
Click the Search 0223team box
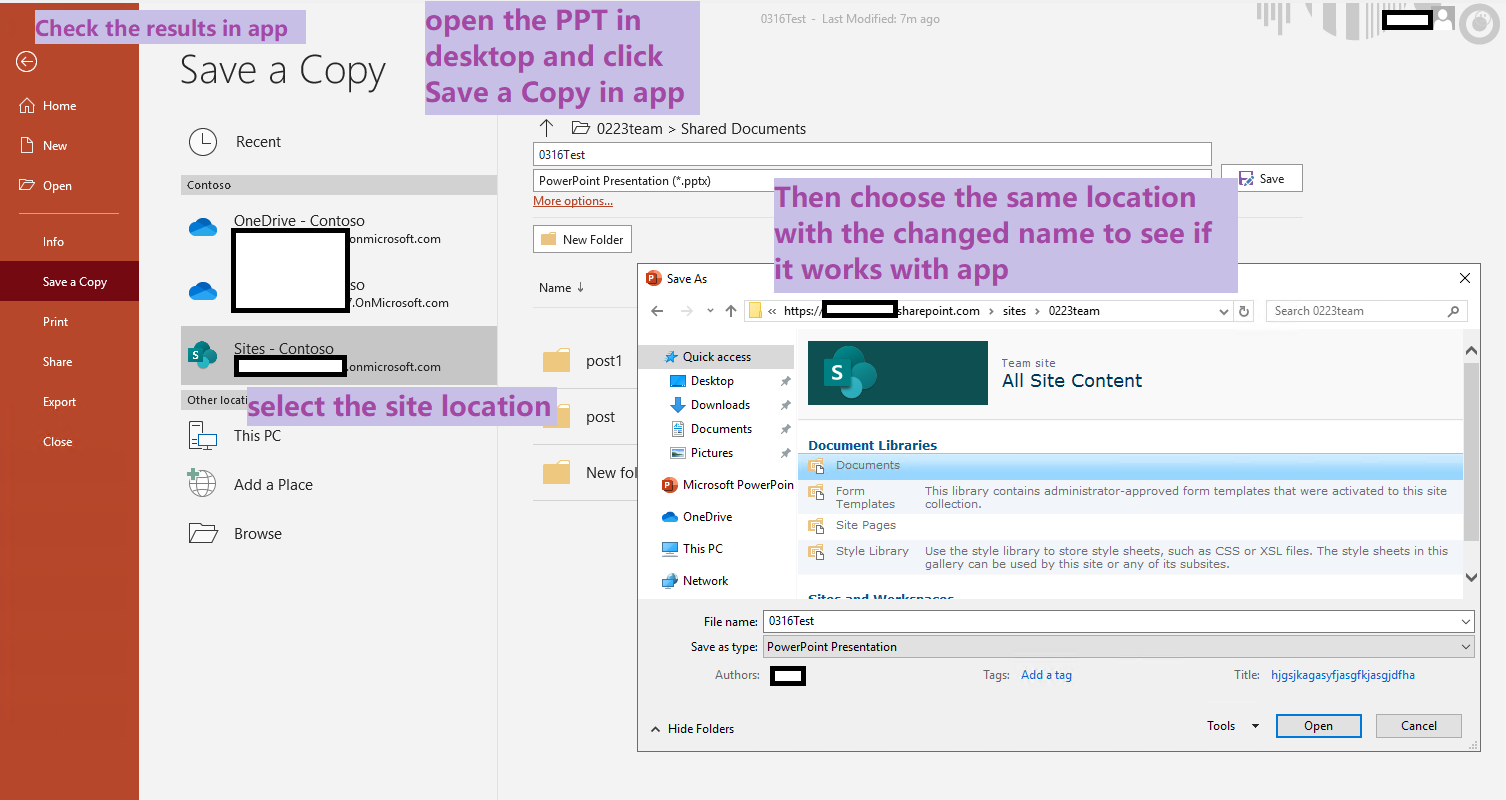(x=1367, y=311)
